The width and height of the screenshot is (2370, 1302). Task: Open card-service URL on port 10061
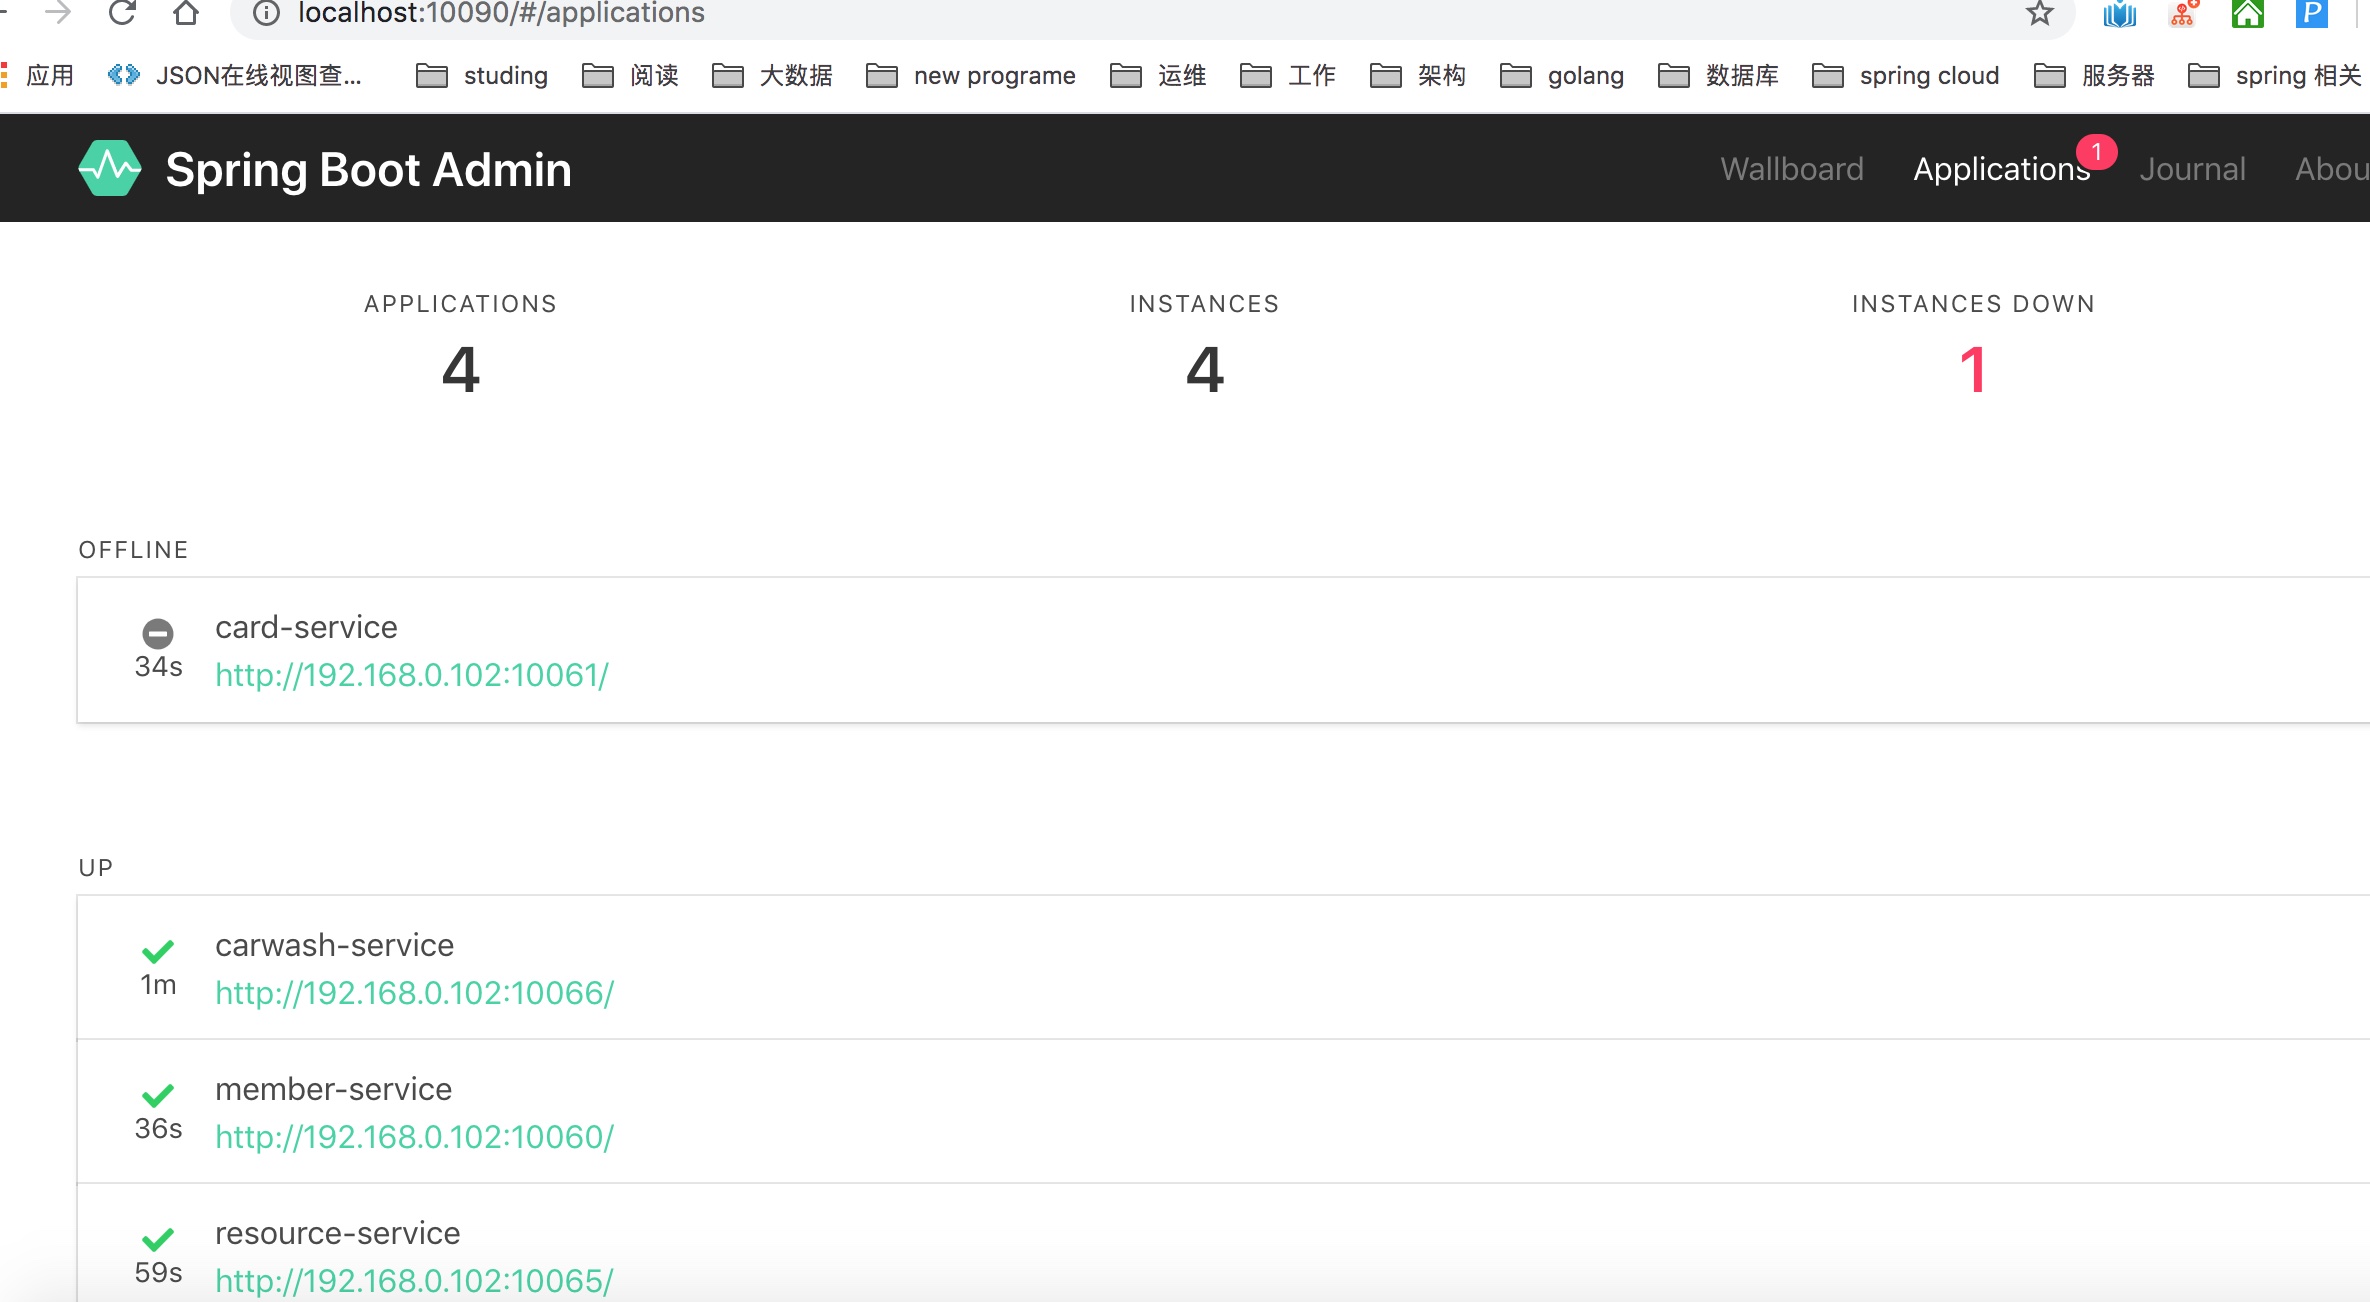tap(412, 675)
